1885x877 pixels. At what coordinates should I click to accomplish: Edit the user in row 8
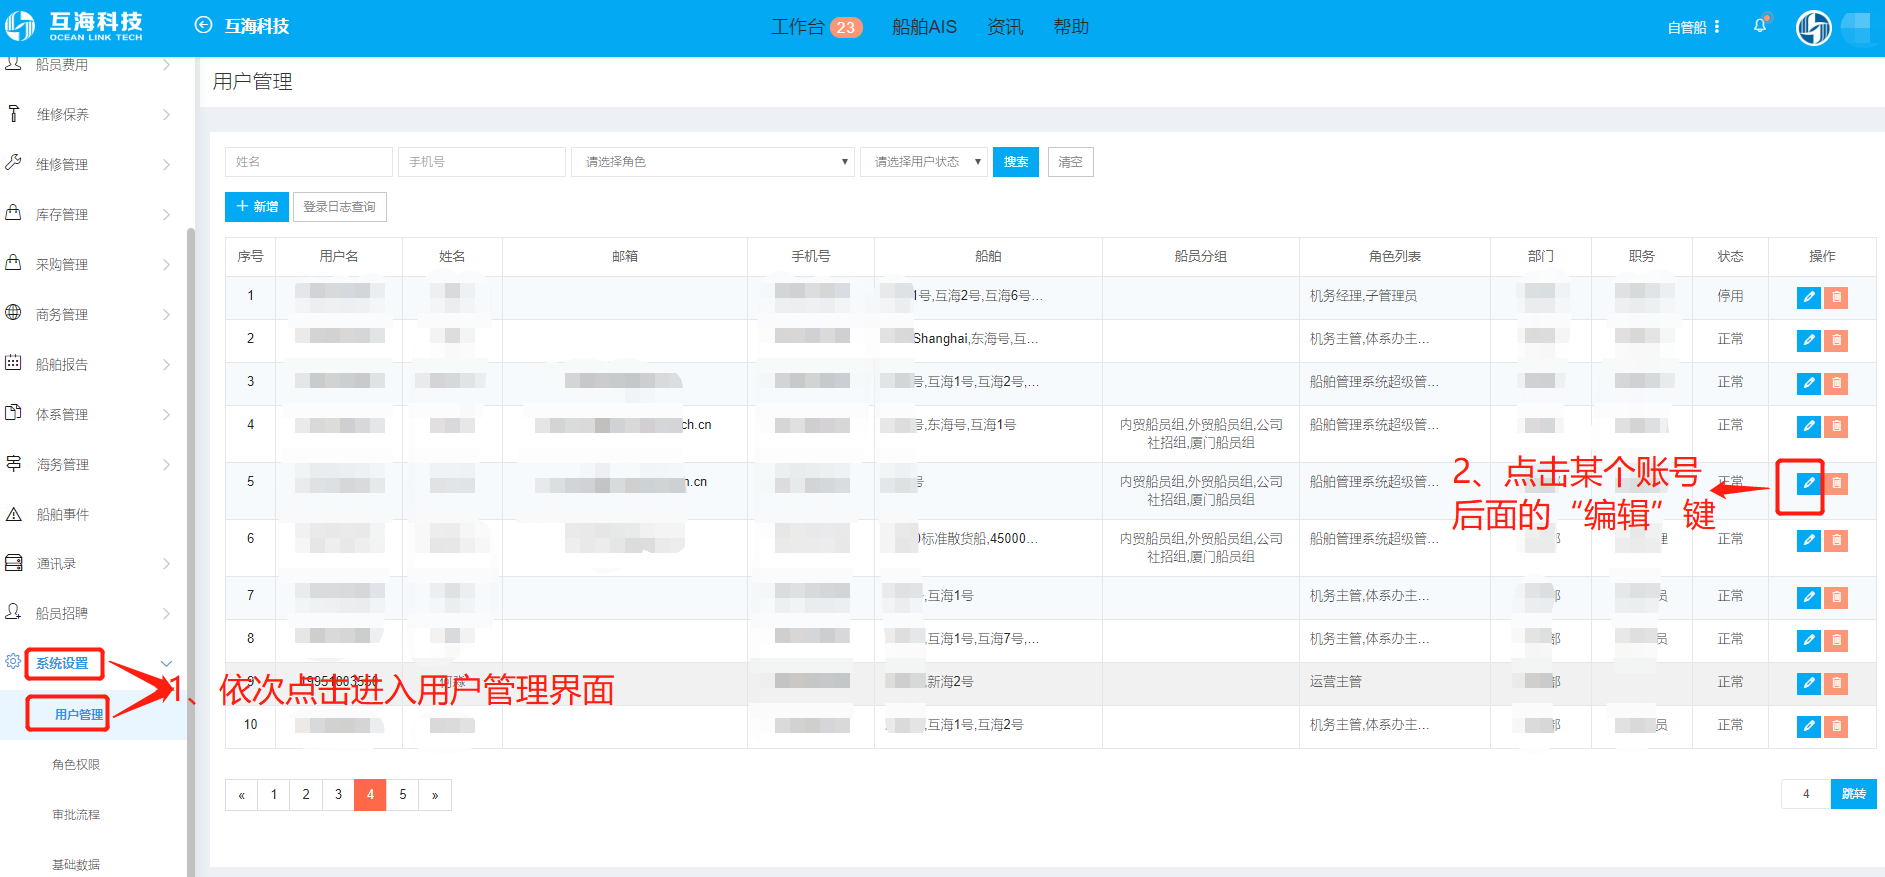click(1808, 640)
